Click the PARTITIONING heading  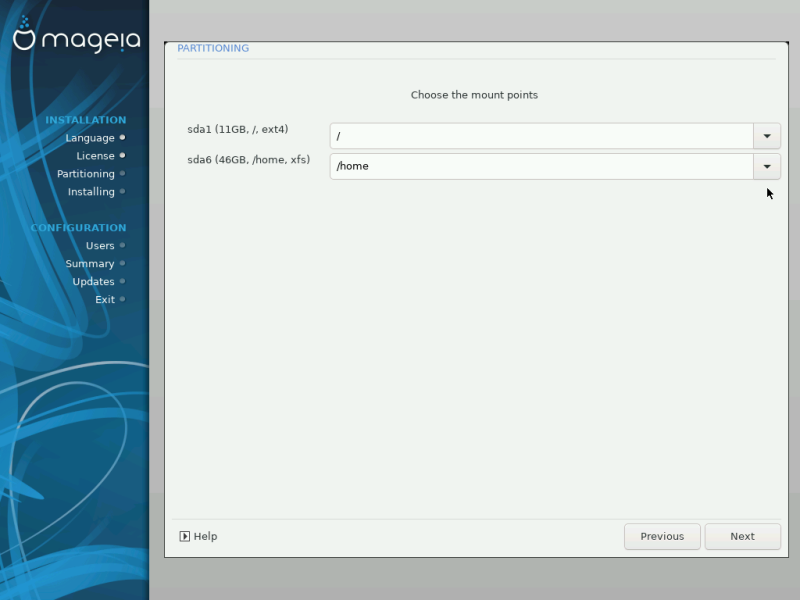coord(213,48)
